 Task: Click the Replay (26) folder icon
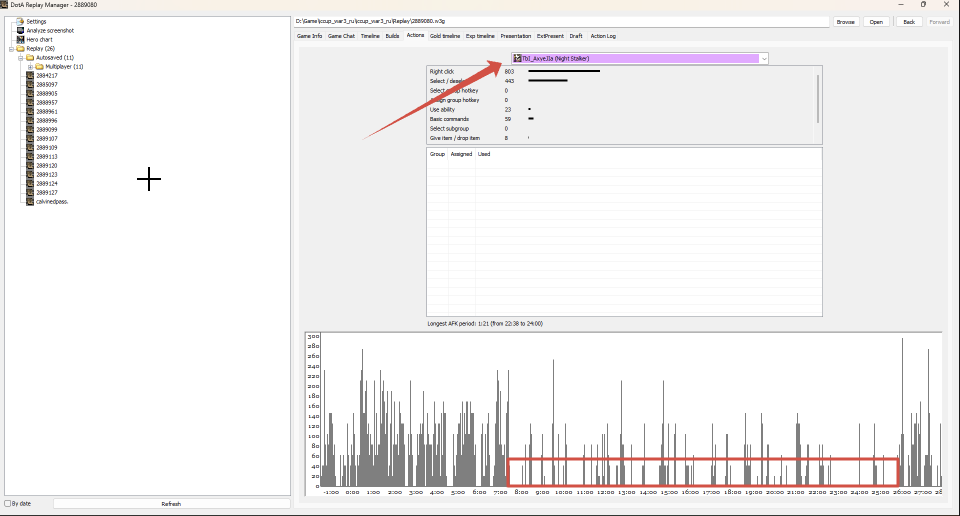20,48
